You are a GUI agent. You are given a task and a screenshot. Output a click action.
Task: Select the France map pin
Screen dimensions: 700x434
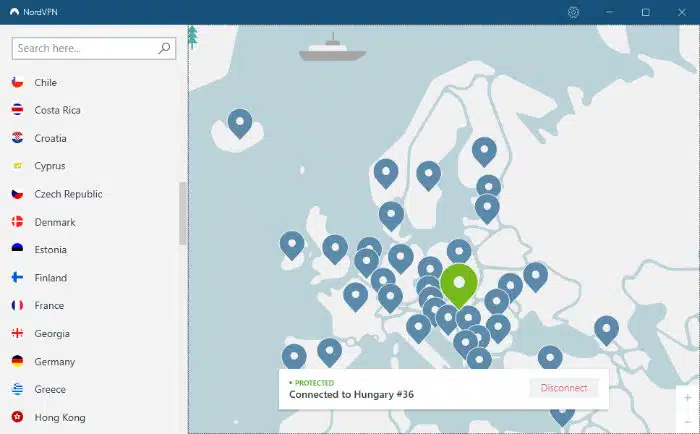click(355, 296)
